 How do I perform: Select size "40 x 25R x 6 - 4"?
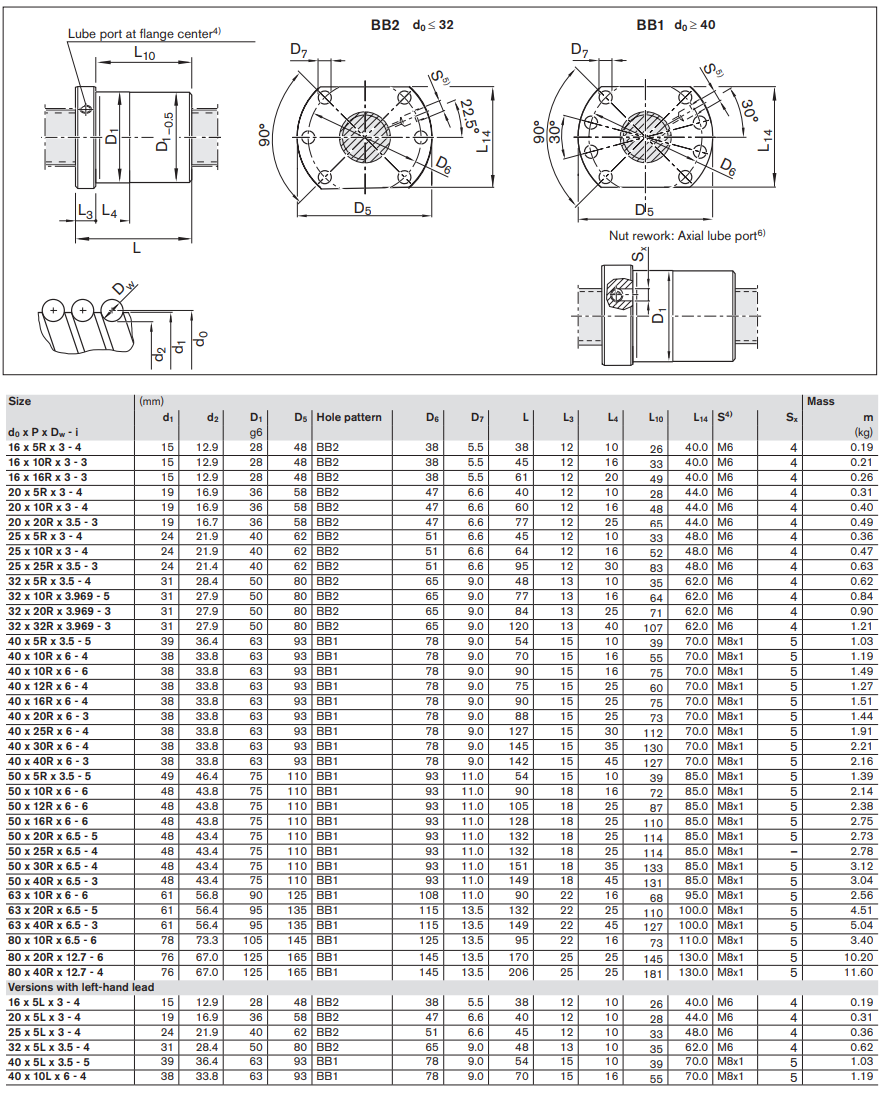tap(48, 731)
